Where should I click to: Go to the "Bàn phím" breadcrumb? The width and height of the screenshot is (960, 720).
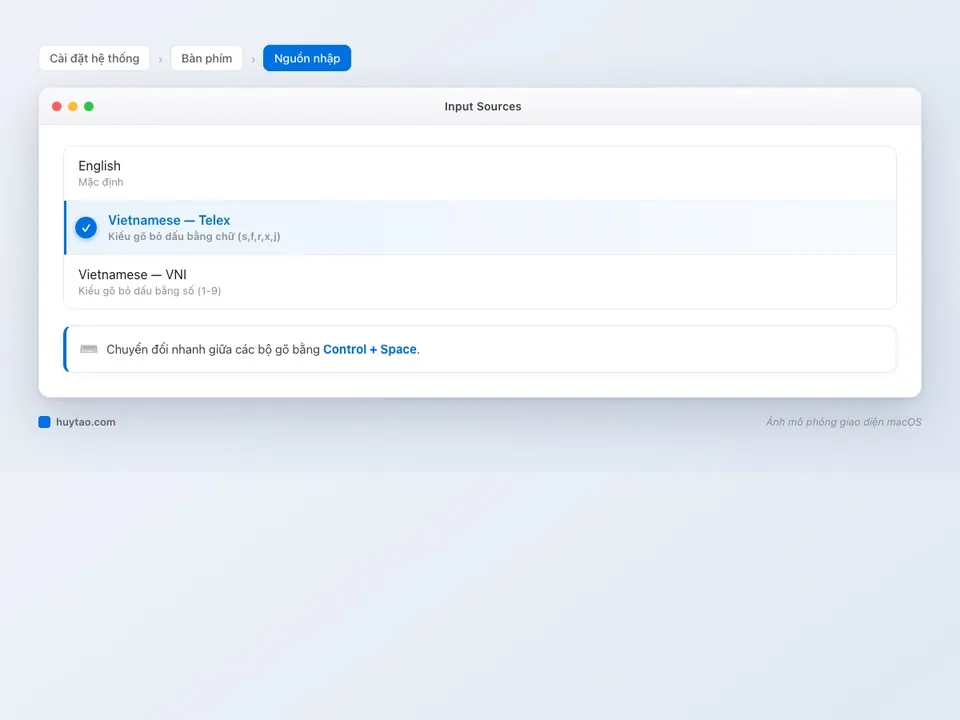(x=206, y=58)
